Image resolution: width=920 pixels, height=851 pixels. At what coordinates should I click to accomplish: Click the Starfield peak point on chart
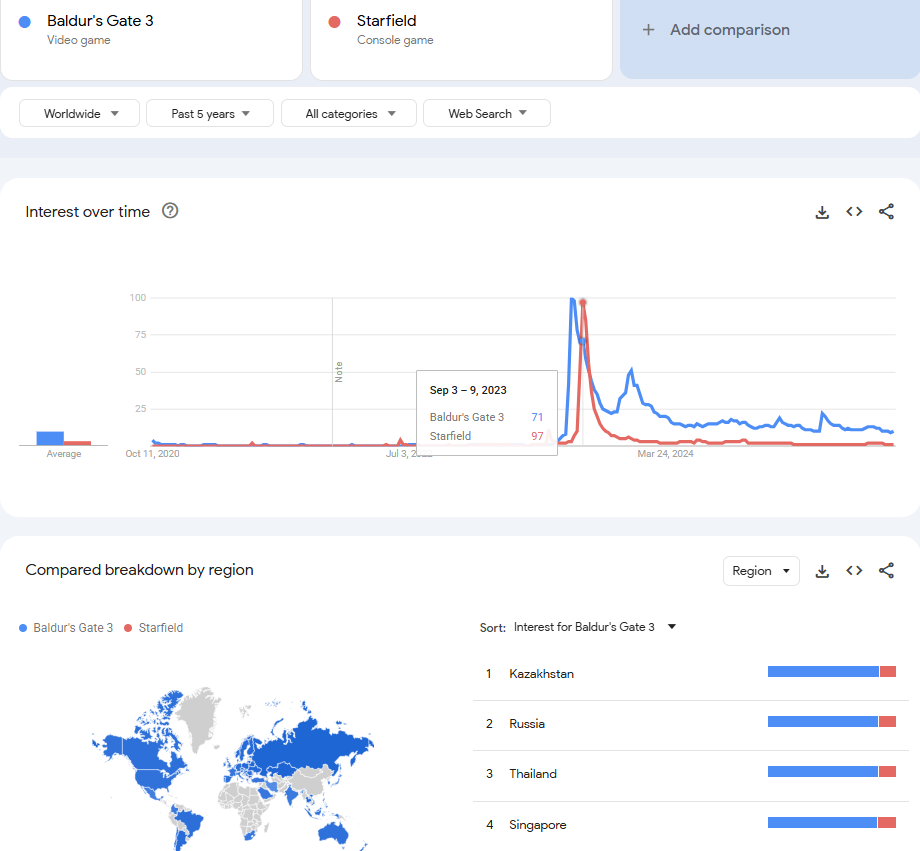[583, 302]
